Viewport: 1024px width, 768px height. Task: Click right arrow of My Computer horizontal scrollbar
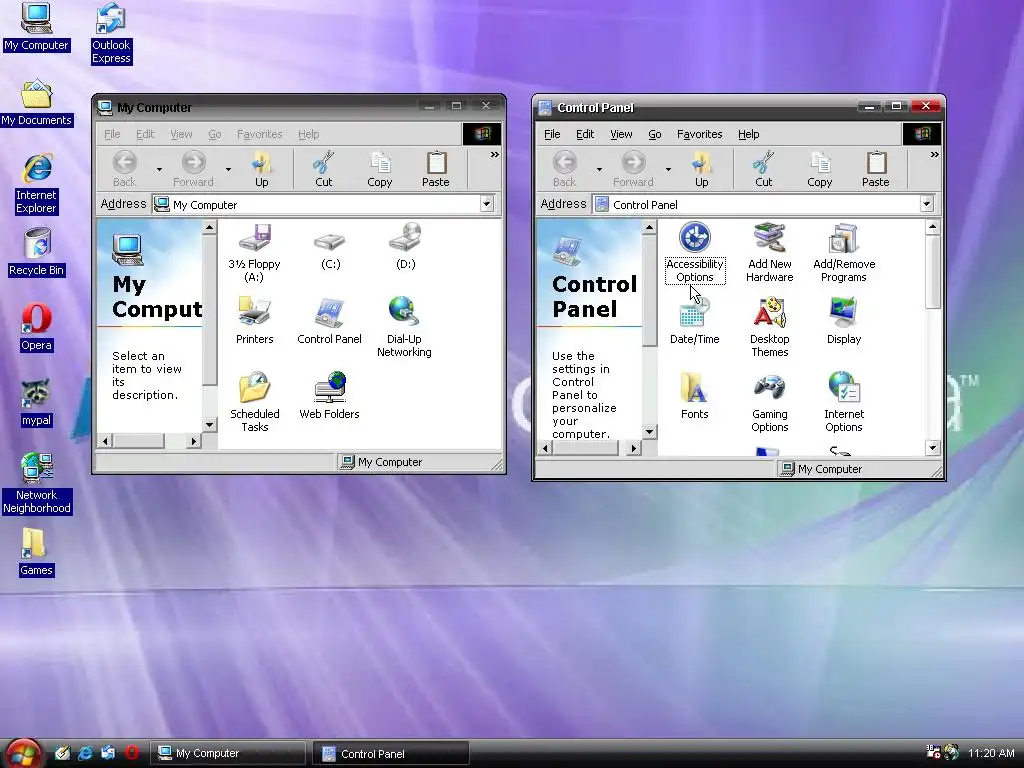pos(193,441)
